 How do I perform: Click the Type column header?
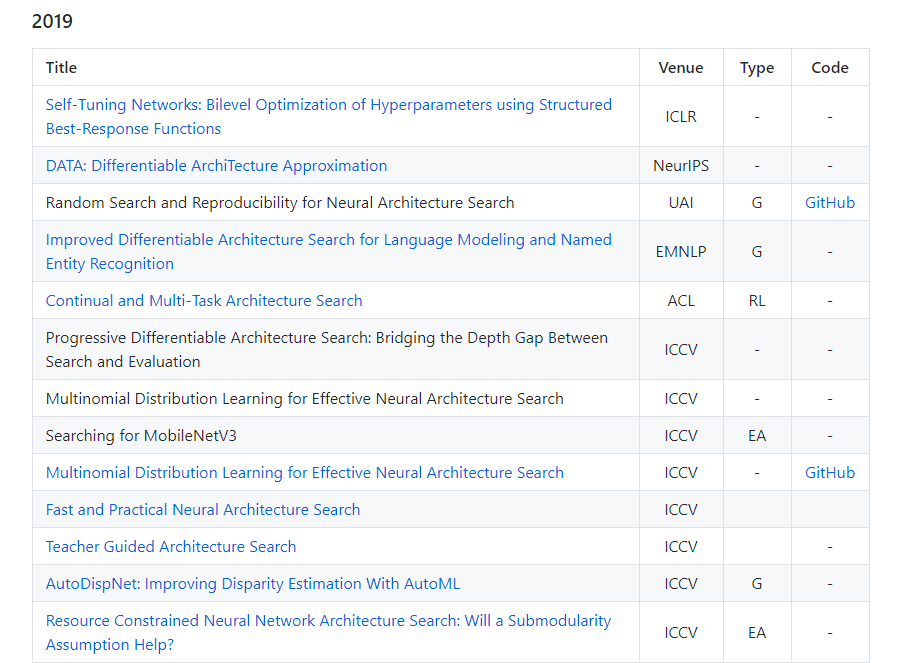click(x=757, y=68)
